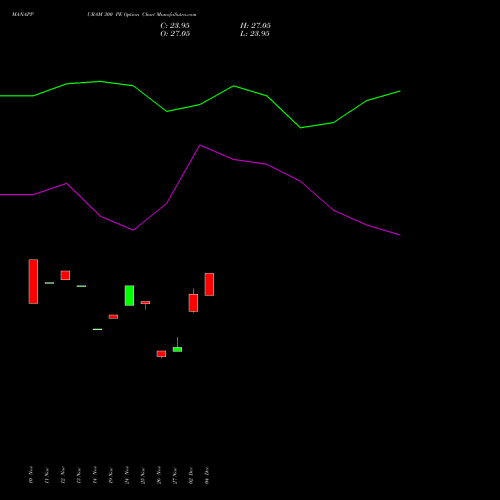
Task: Select the red candle above 02 Dec
Action: pos(193,302)
